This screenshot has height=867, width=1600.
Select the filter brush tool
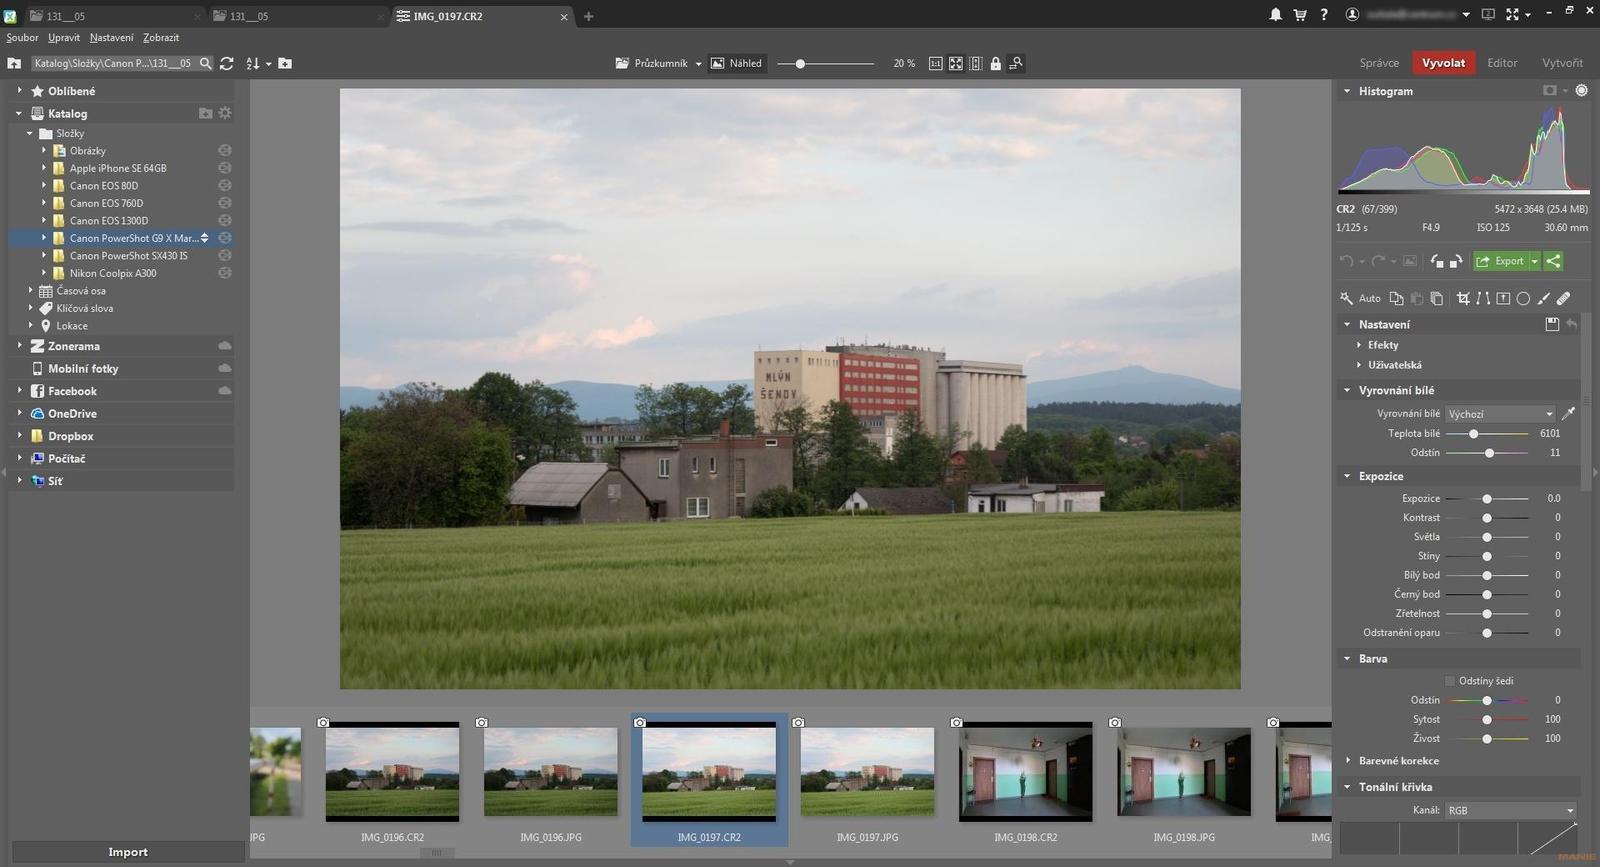[1543, 298]
